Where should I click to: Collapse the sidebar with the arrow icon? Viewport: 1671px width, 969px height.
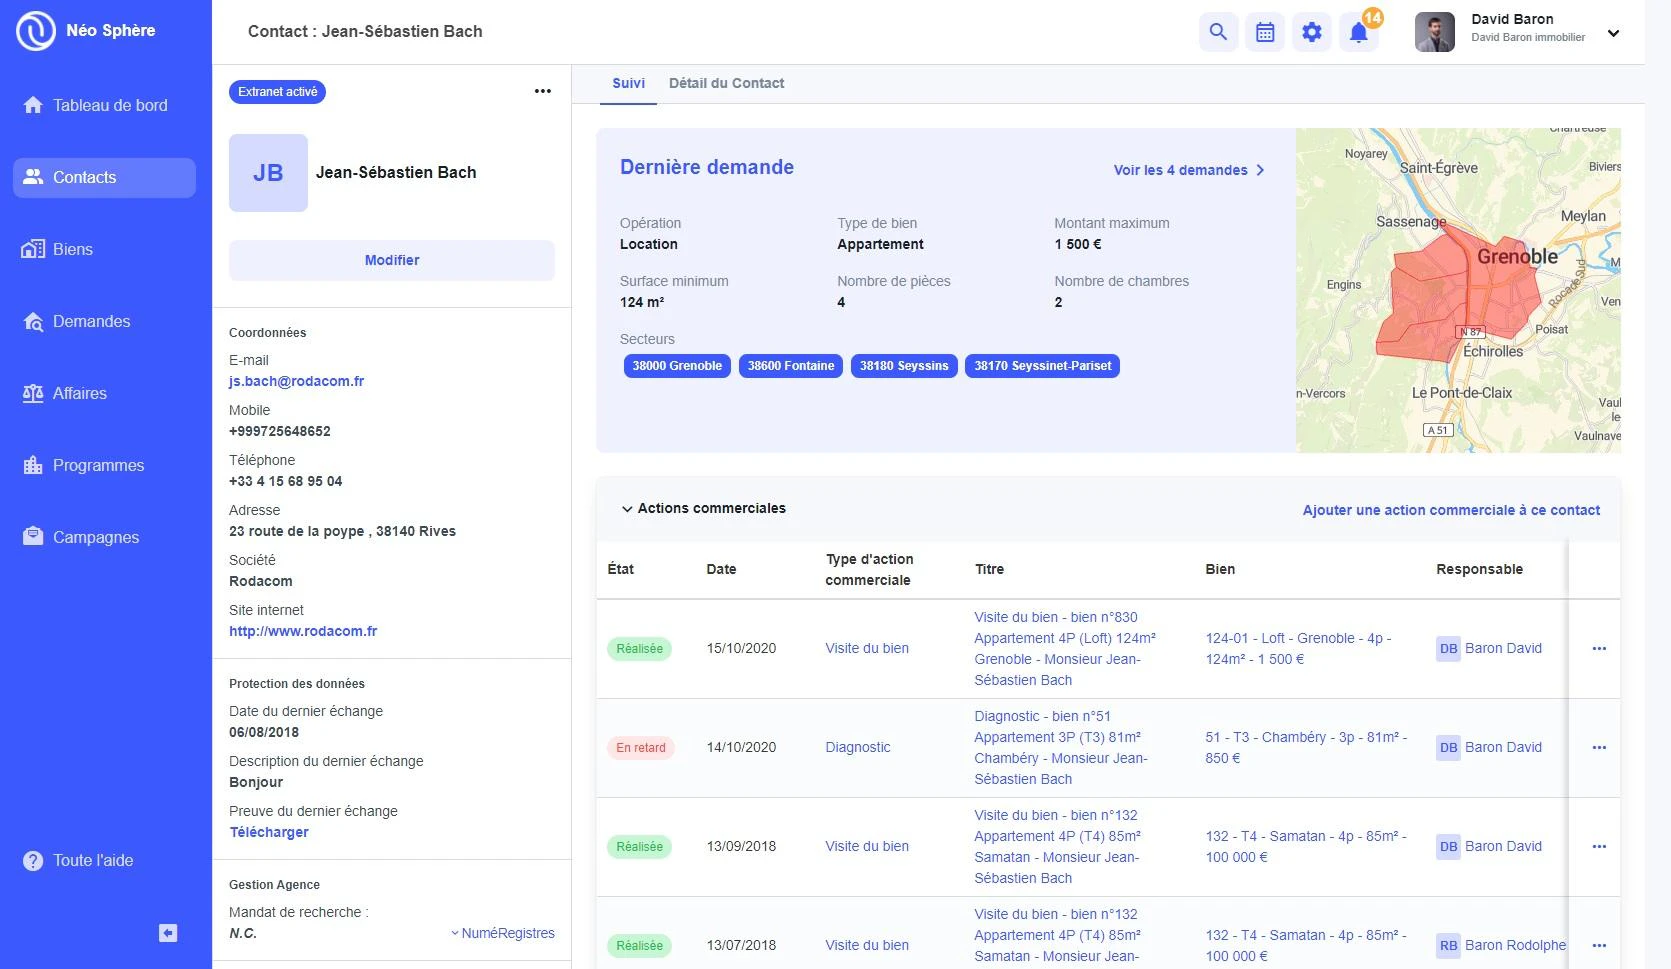[x=168, y=933]
